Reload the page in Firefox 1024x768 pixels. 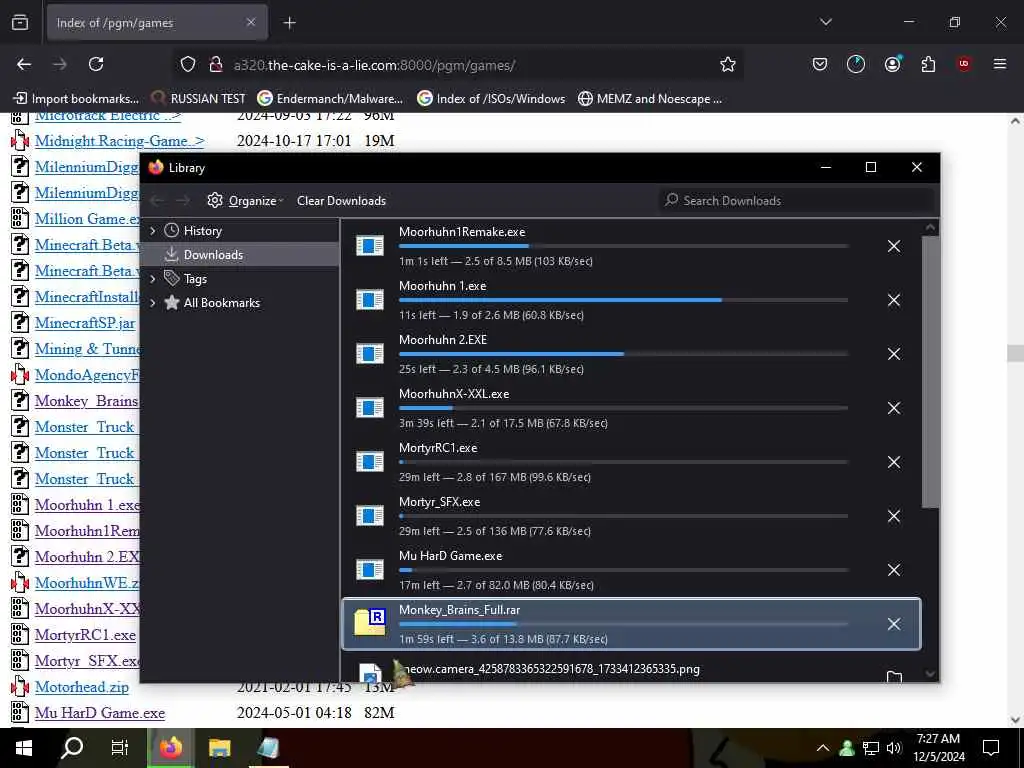96,64
